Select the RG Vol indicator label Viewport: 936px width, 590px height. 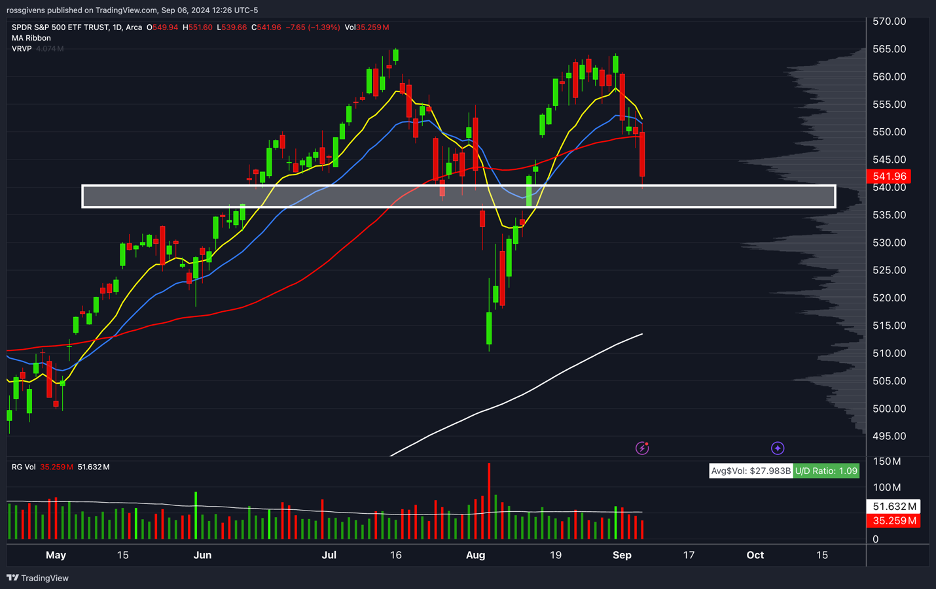(x=23, y=467)
